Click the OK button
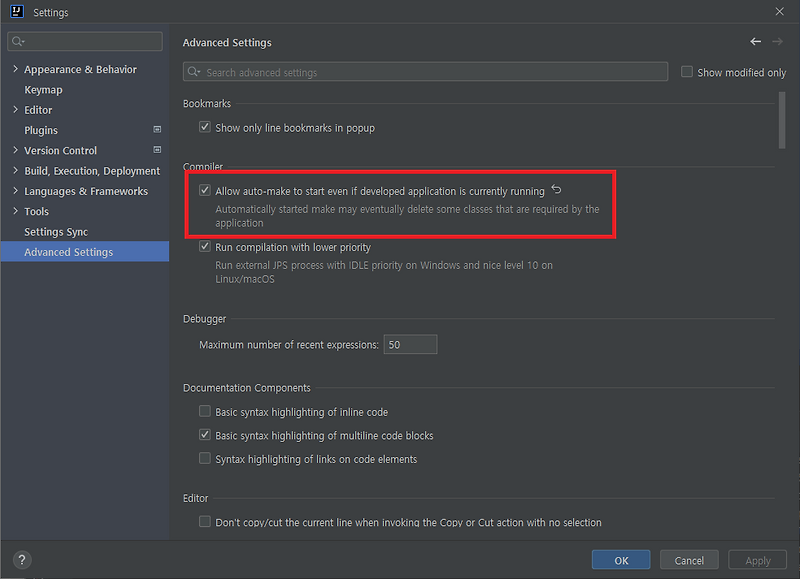This screenshot has width=800, height=579. coord(620,560)
